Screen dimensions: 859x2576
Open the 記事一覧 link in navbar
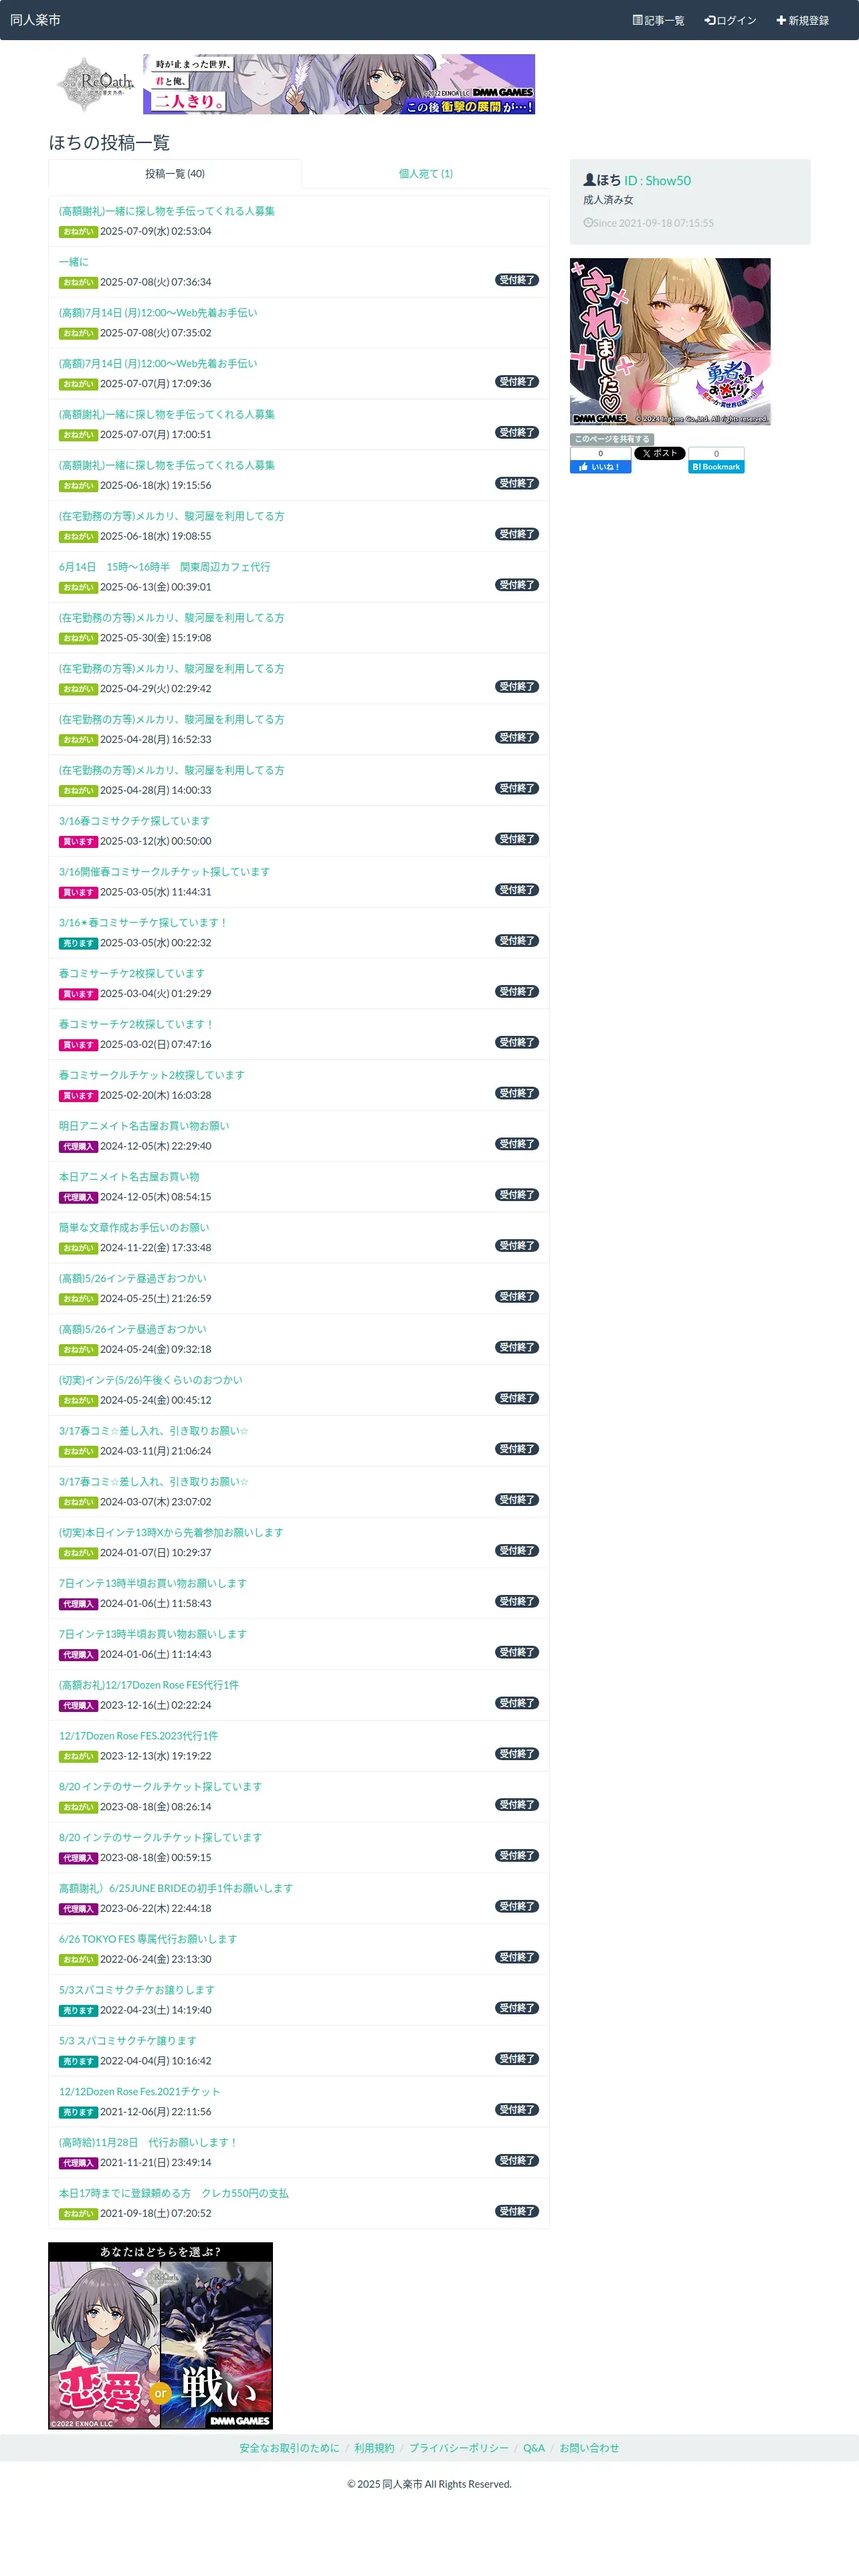[x=658, y=20]
